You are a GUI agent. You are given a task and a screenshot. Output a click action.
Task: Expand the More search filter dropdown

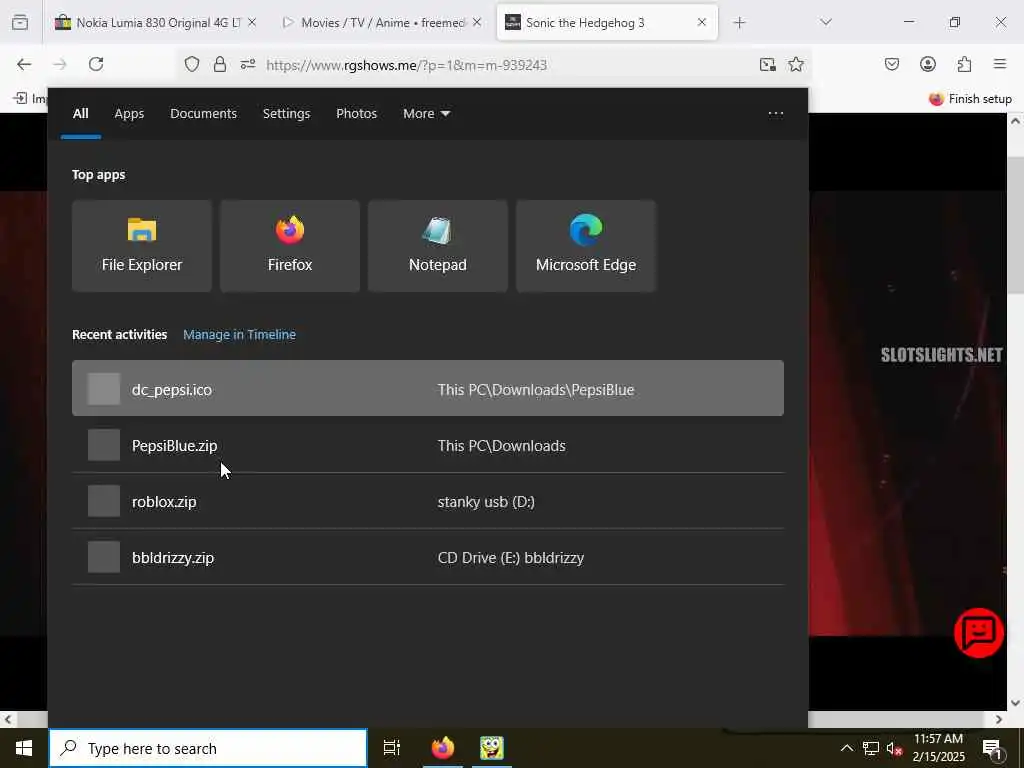[426, 114]
